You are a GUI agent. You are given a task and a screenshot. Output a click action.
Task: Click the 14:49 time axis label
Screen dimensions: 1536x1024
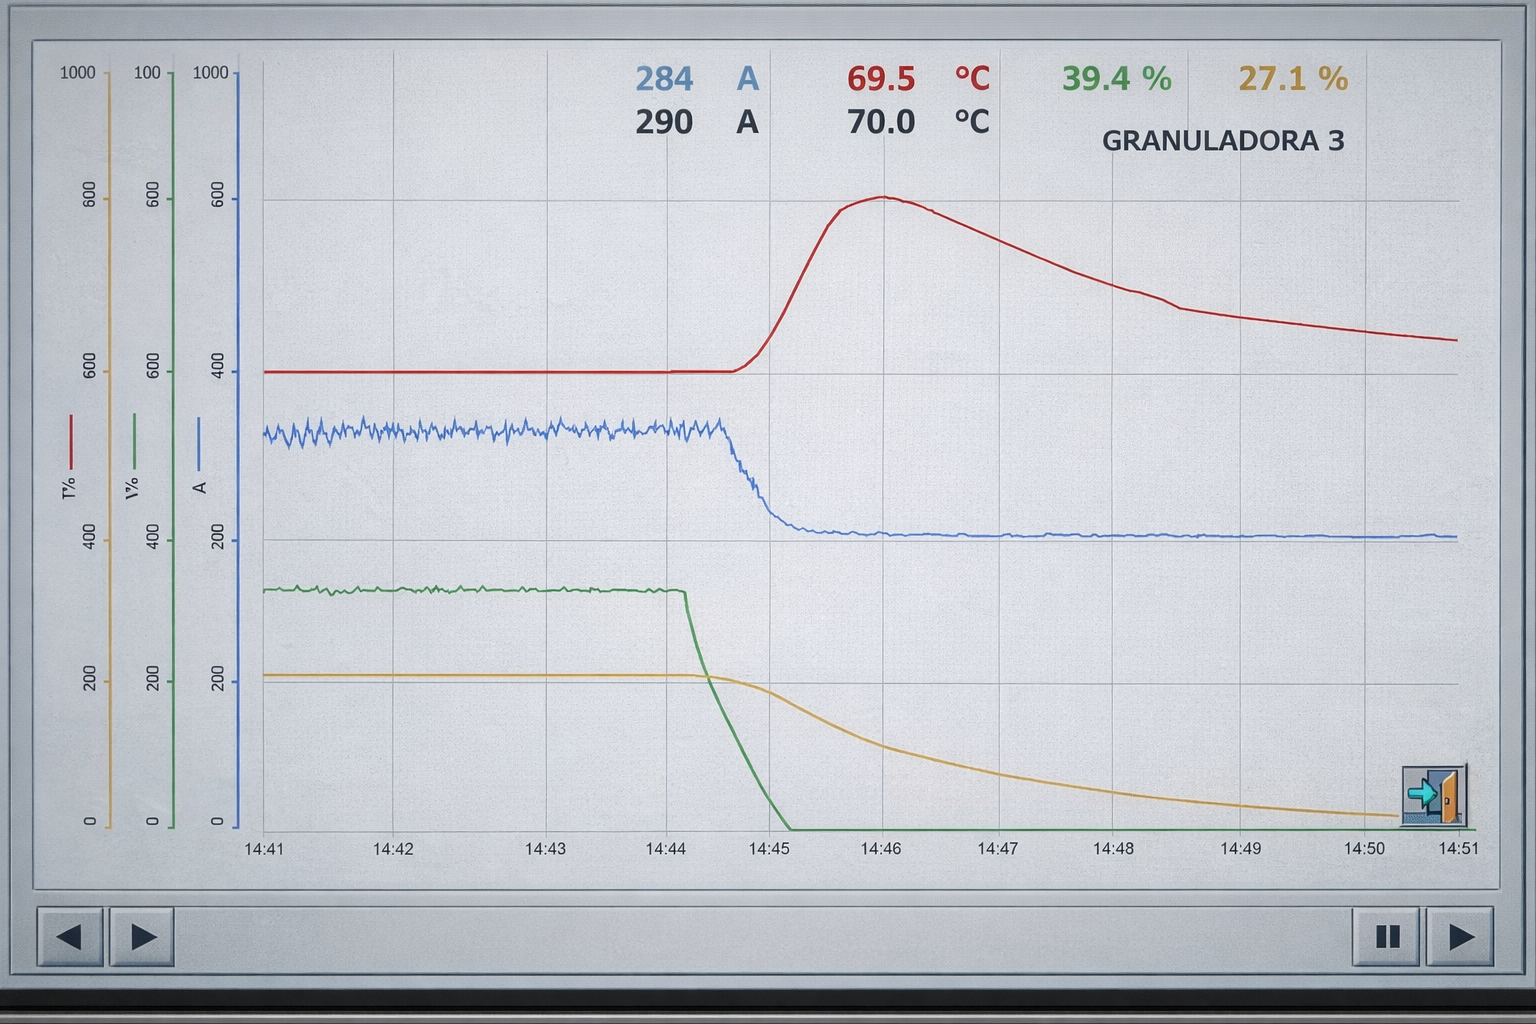[x=1240, y=849]
